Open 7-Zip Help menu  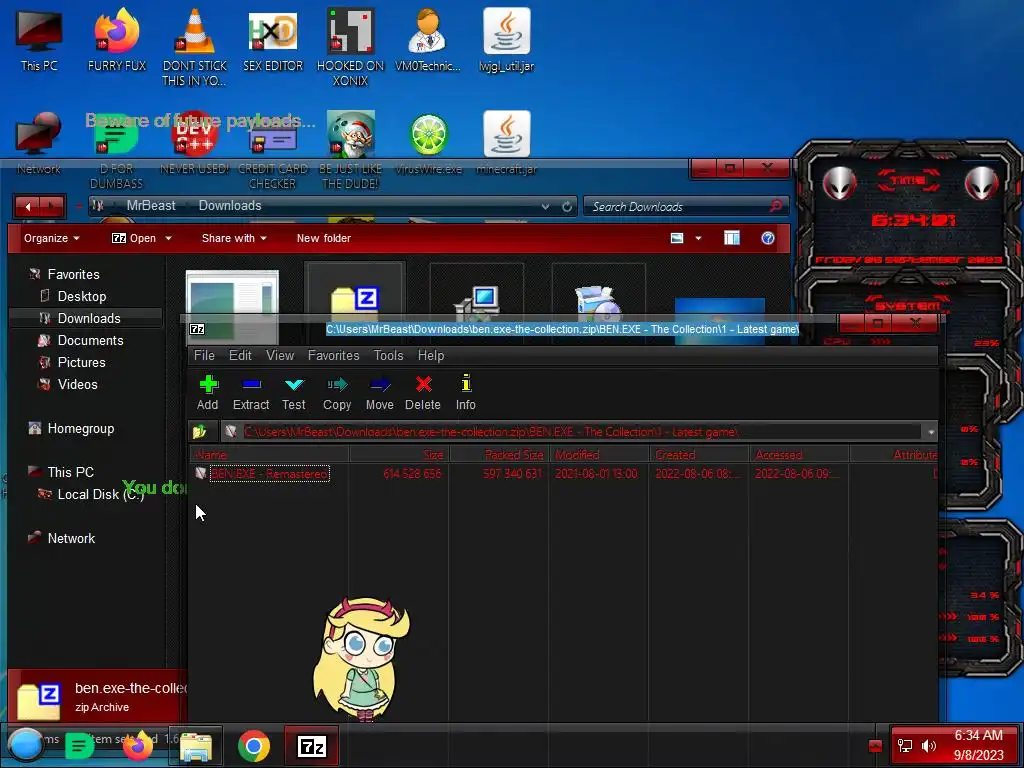tap(430, 355)
